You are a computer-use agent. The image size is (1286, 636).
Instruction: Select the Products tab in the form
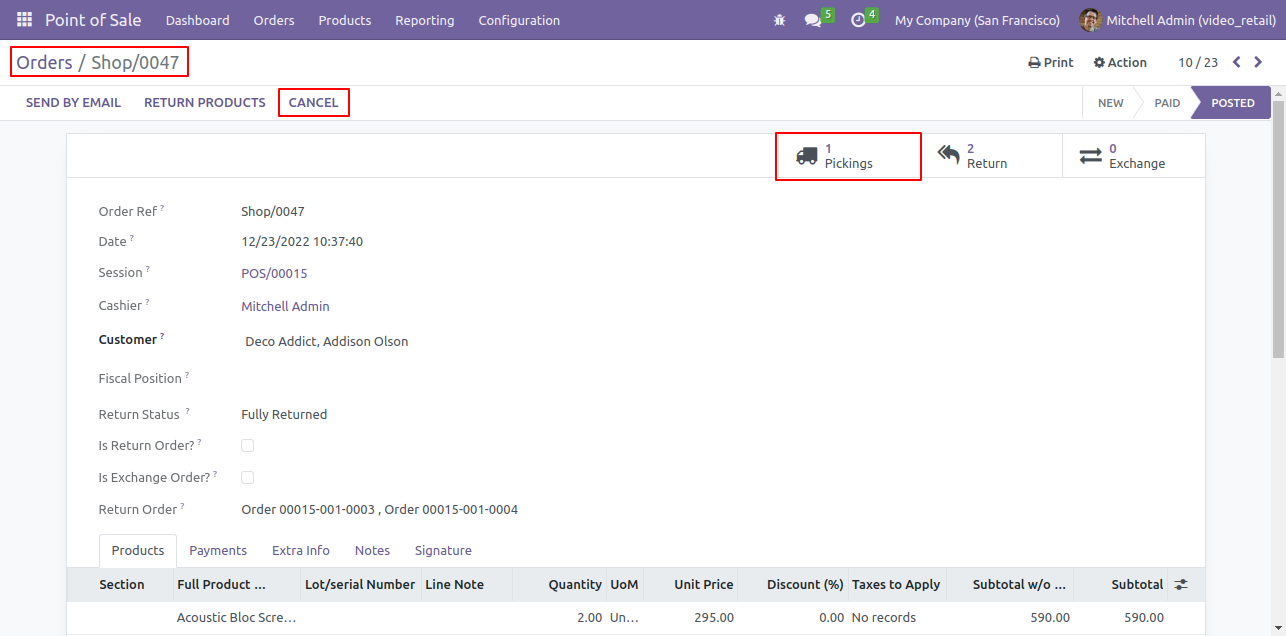[138, 550]
